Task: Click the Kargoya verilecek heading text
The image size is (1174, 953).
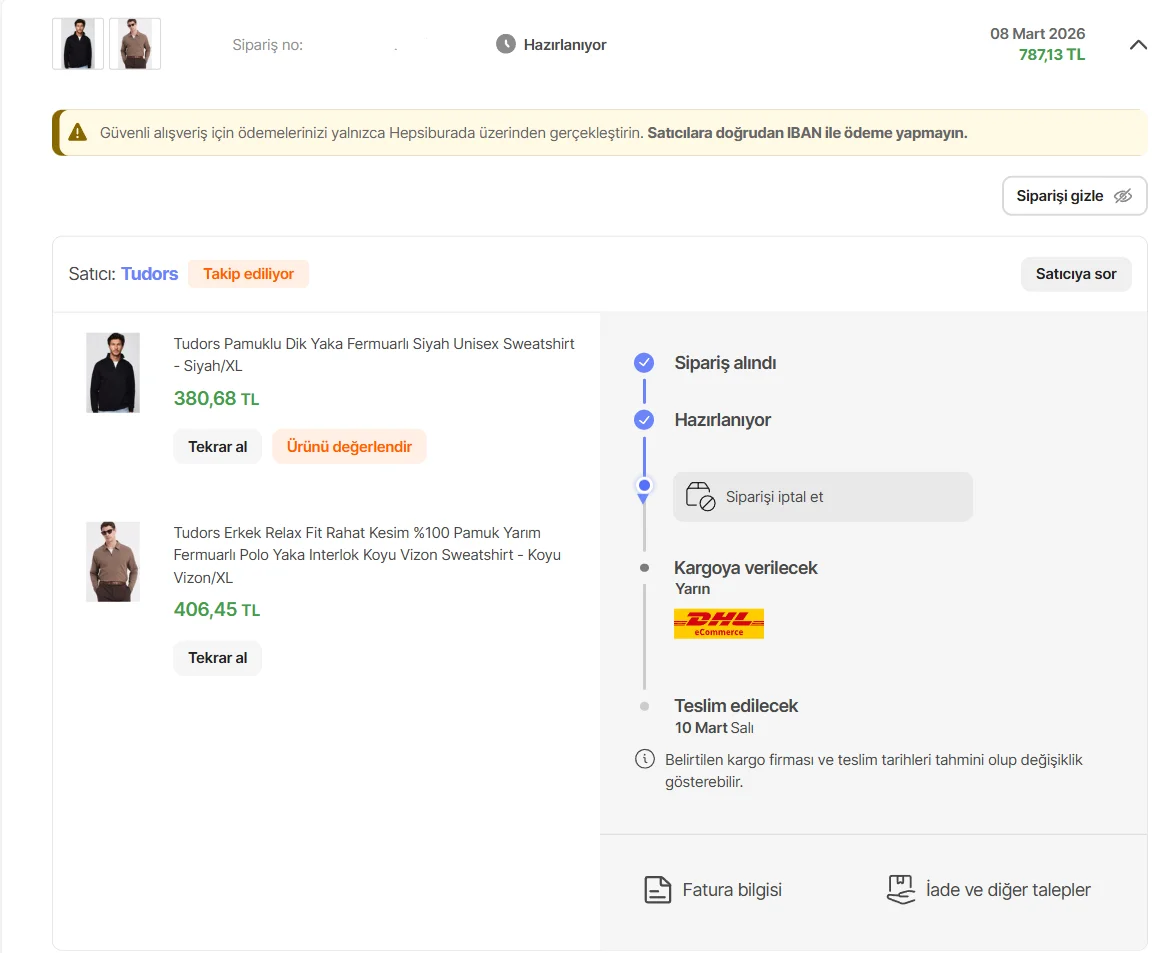Action: coord(746,568)
